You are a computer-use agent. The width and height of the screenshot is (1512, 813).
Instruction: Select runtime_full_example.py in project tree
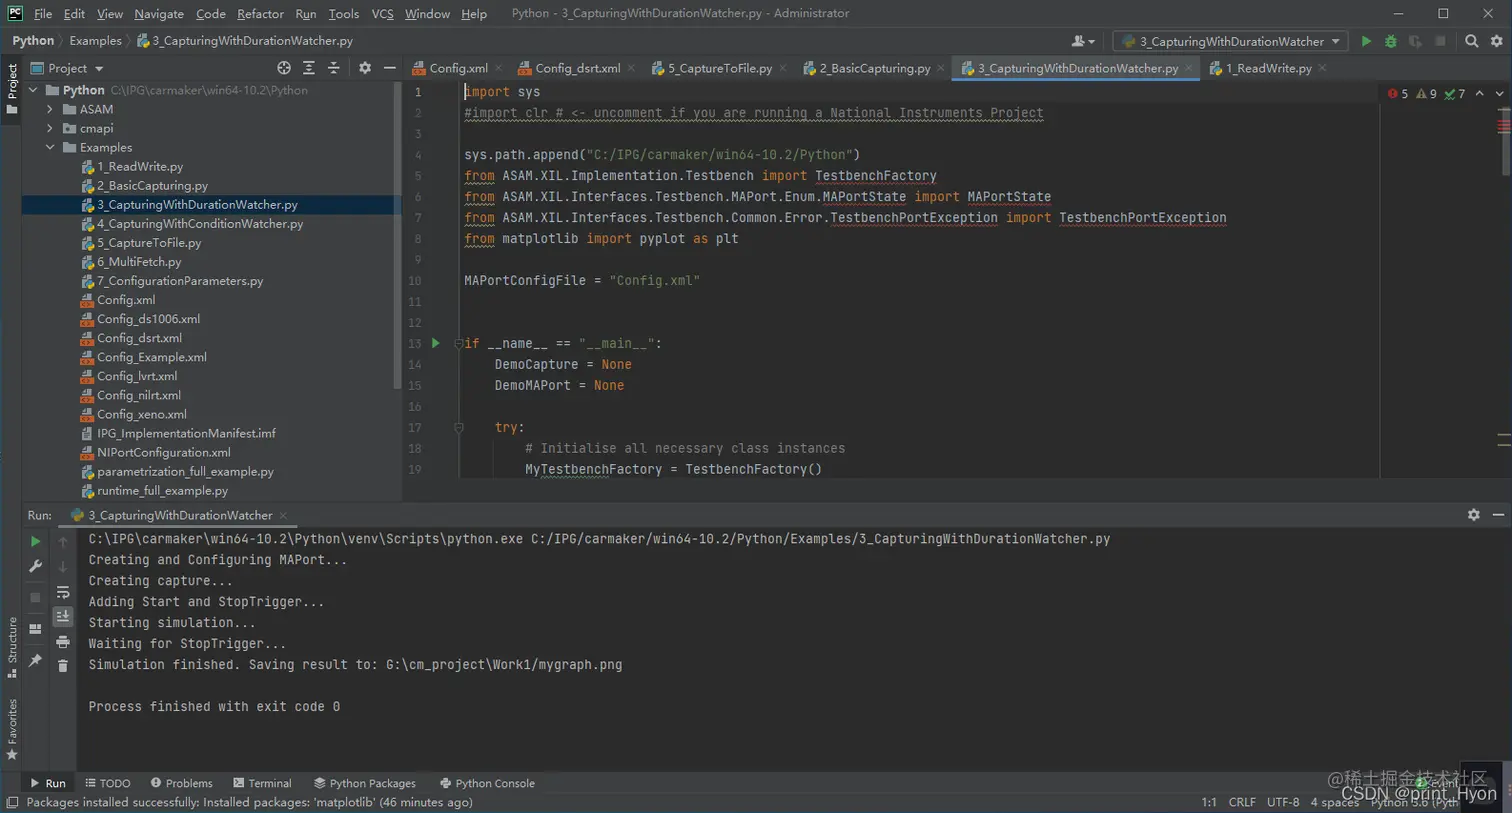click(x=162, y=490)
